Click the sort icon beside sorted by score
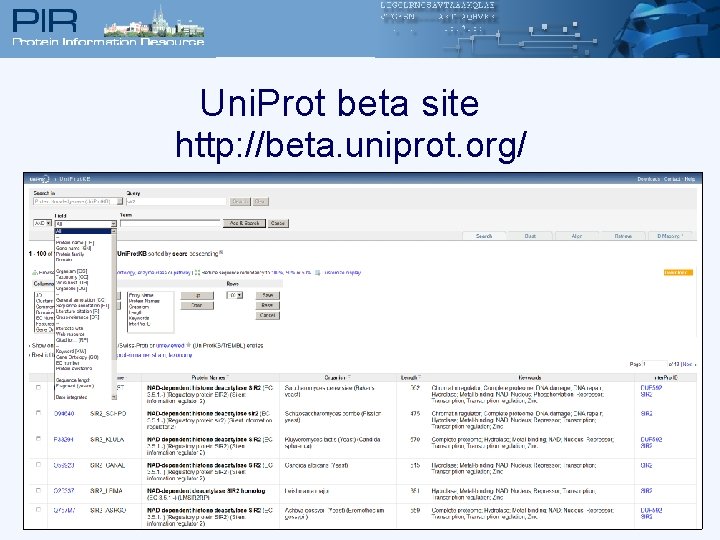 (221, 253)
